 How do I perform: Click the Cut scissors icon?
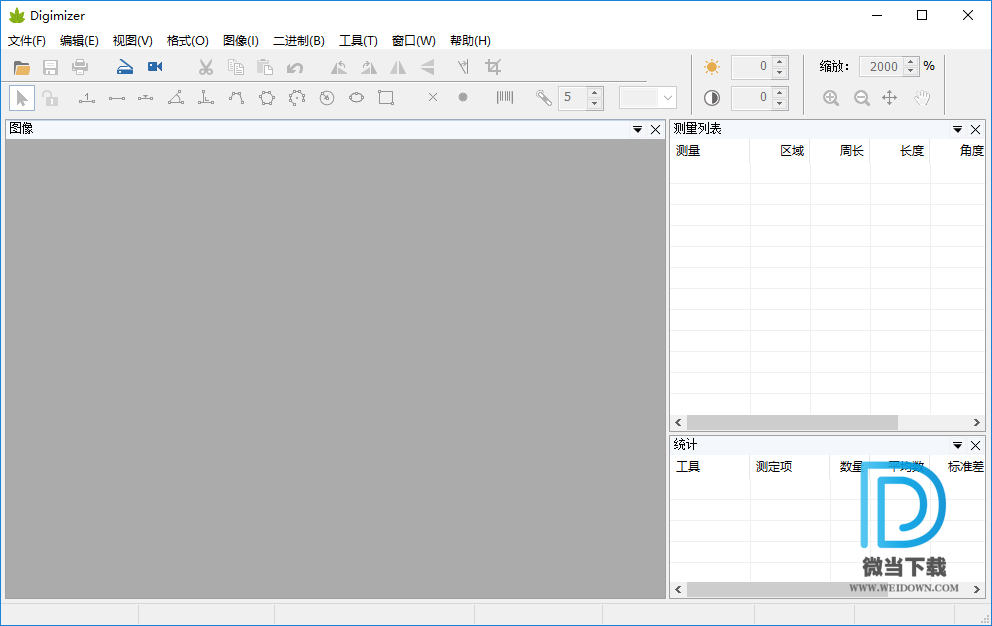tap(206, 67)
